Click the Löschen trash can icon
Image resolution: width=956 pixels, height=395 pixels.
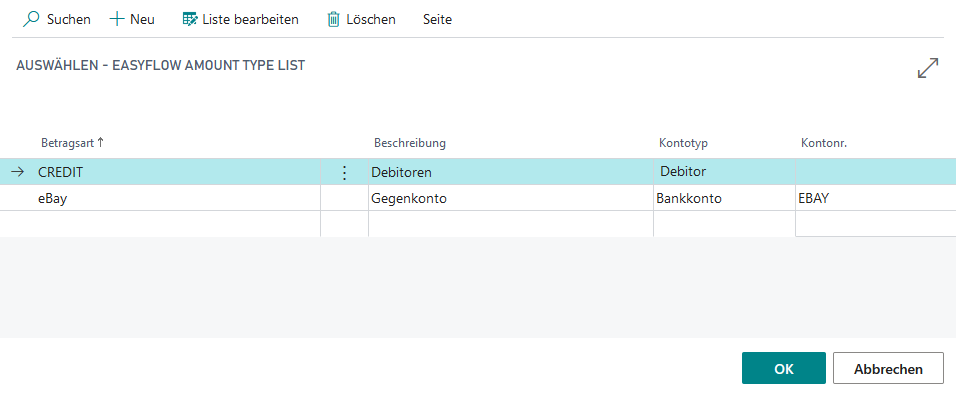coord(334,20)
